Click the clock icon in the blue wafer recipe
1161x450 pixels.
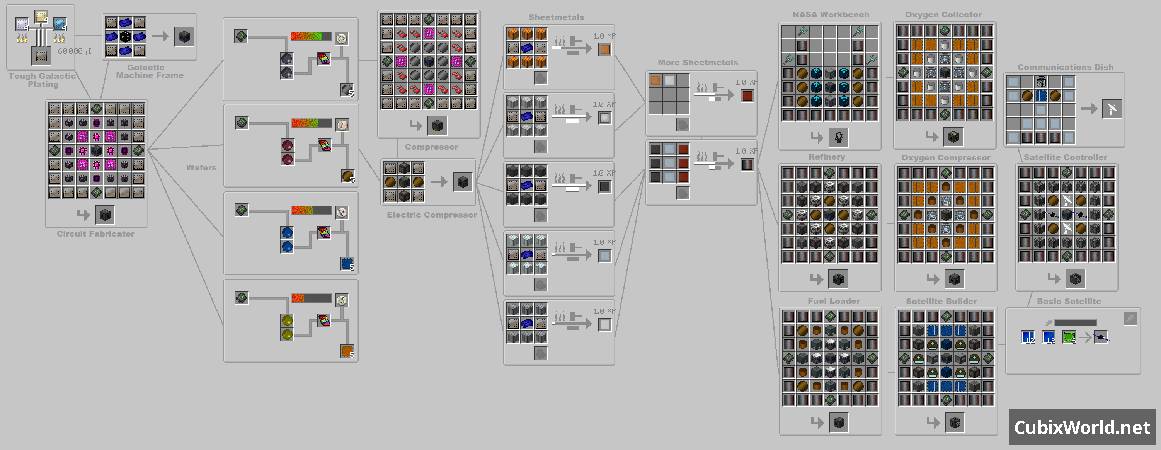[x=341, y=212]
